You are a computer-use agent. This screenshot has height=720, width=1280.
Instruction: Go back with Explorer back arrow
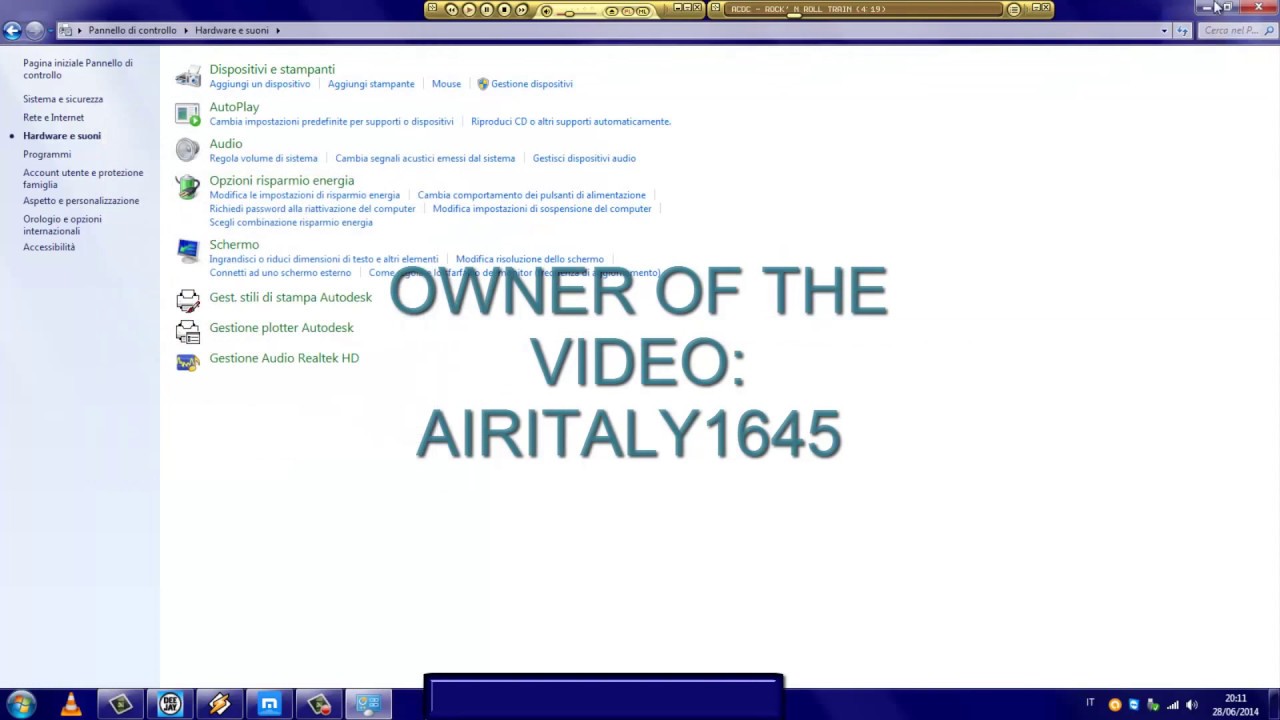click(12, 31)
